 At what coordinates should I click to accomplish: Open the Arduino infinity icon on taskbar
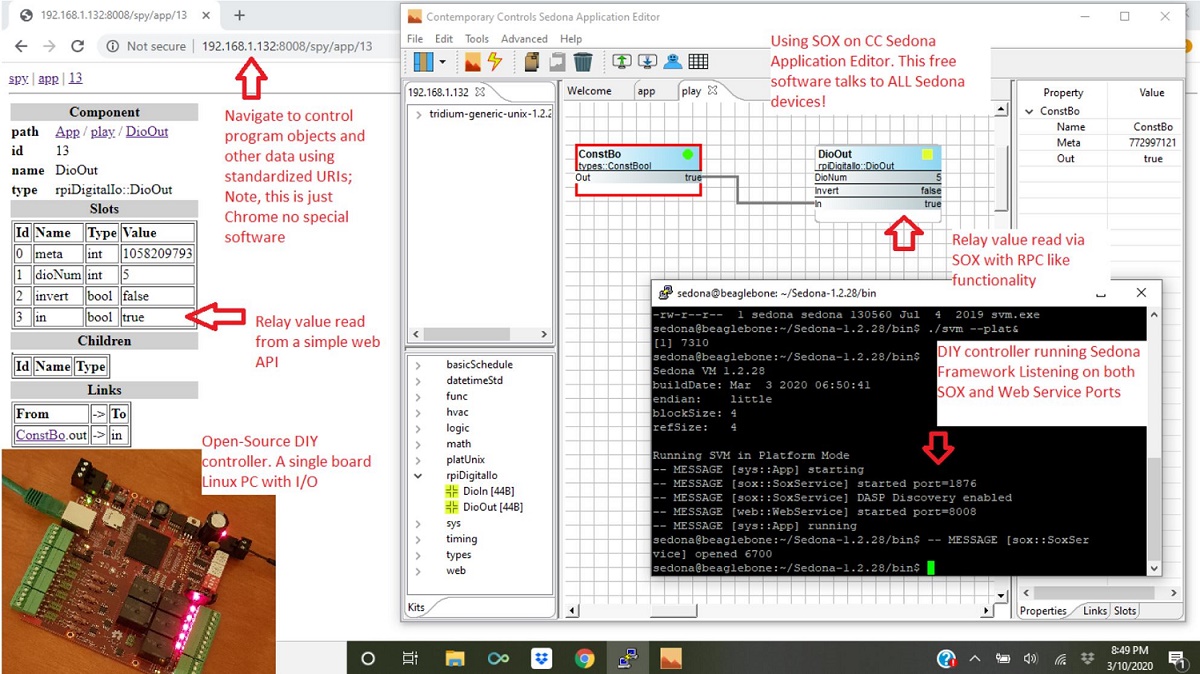tap(498, 658)
